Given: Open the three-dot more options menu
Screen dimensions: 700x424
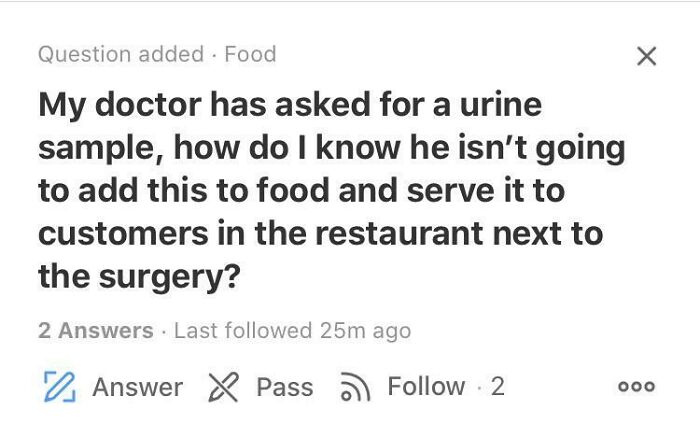Looking at the screenshot, I should pos(637,386).
